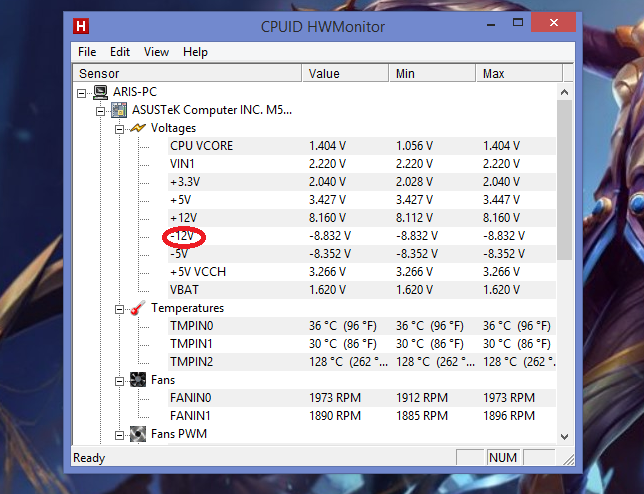This screenshot has height=494, width=644.
Task: Open the Edit menu
Action: pyautogui.click(x=120, y=52)
